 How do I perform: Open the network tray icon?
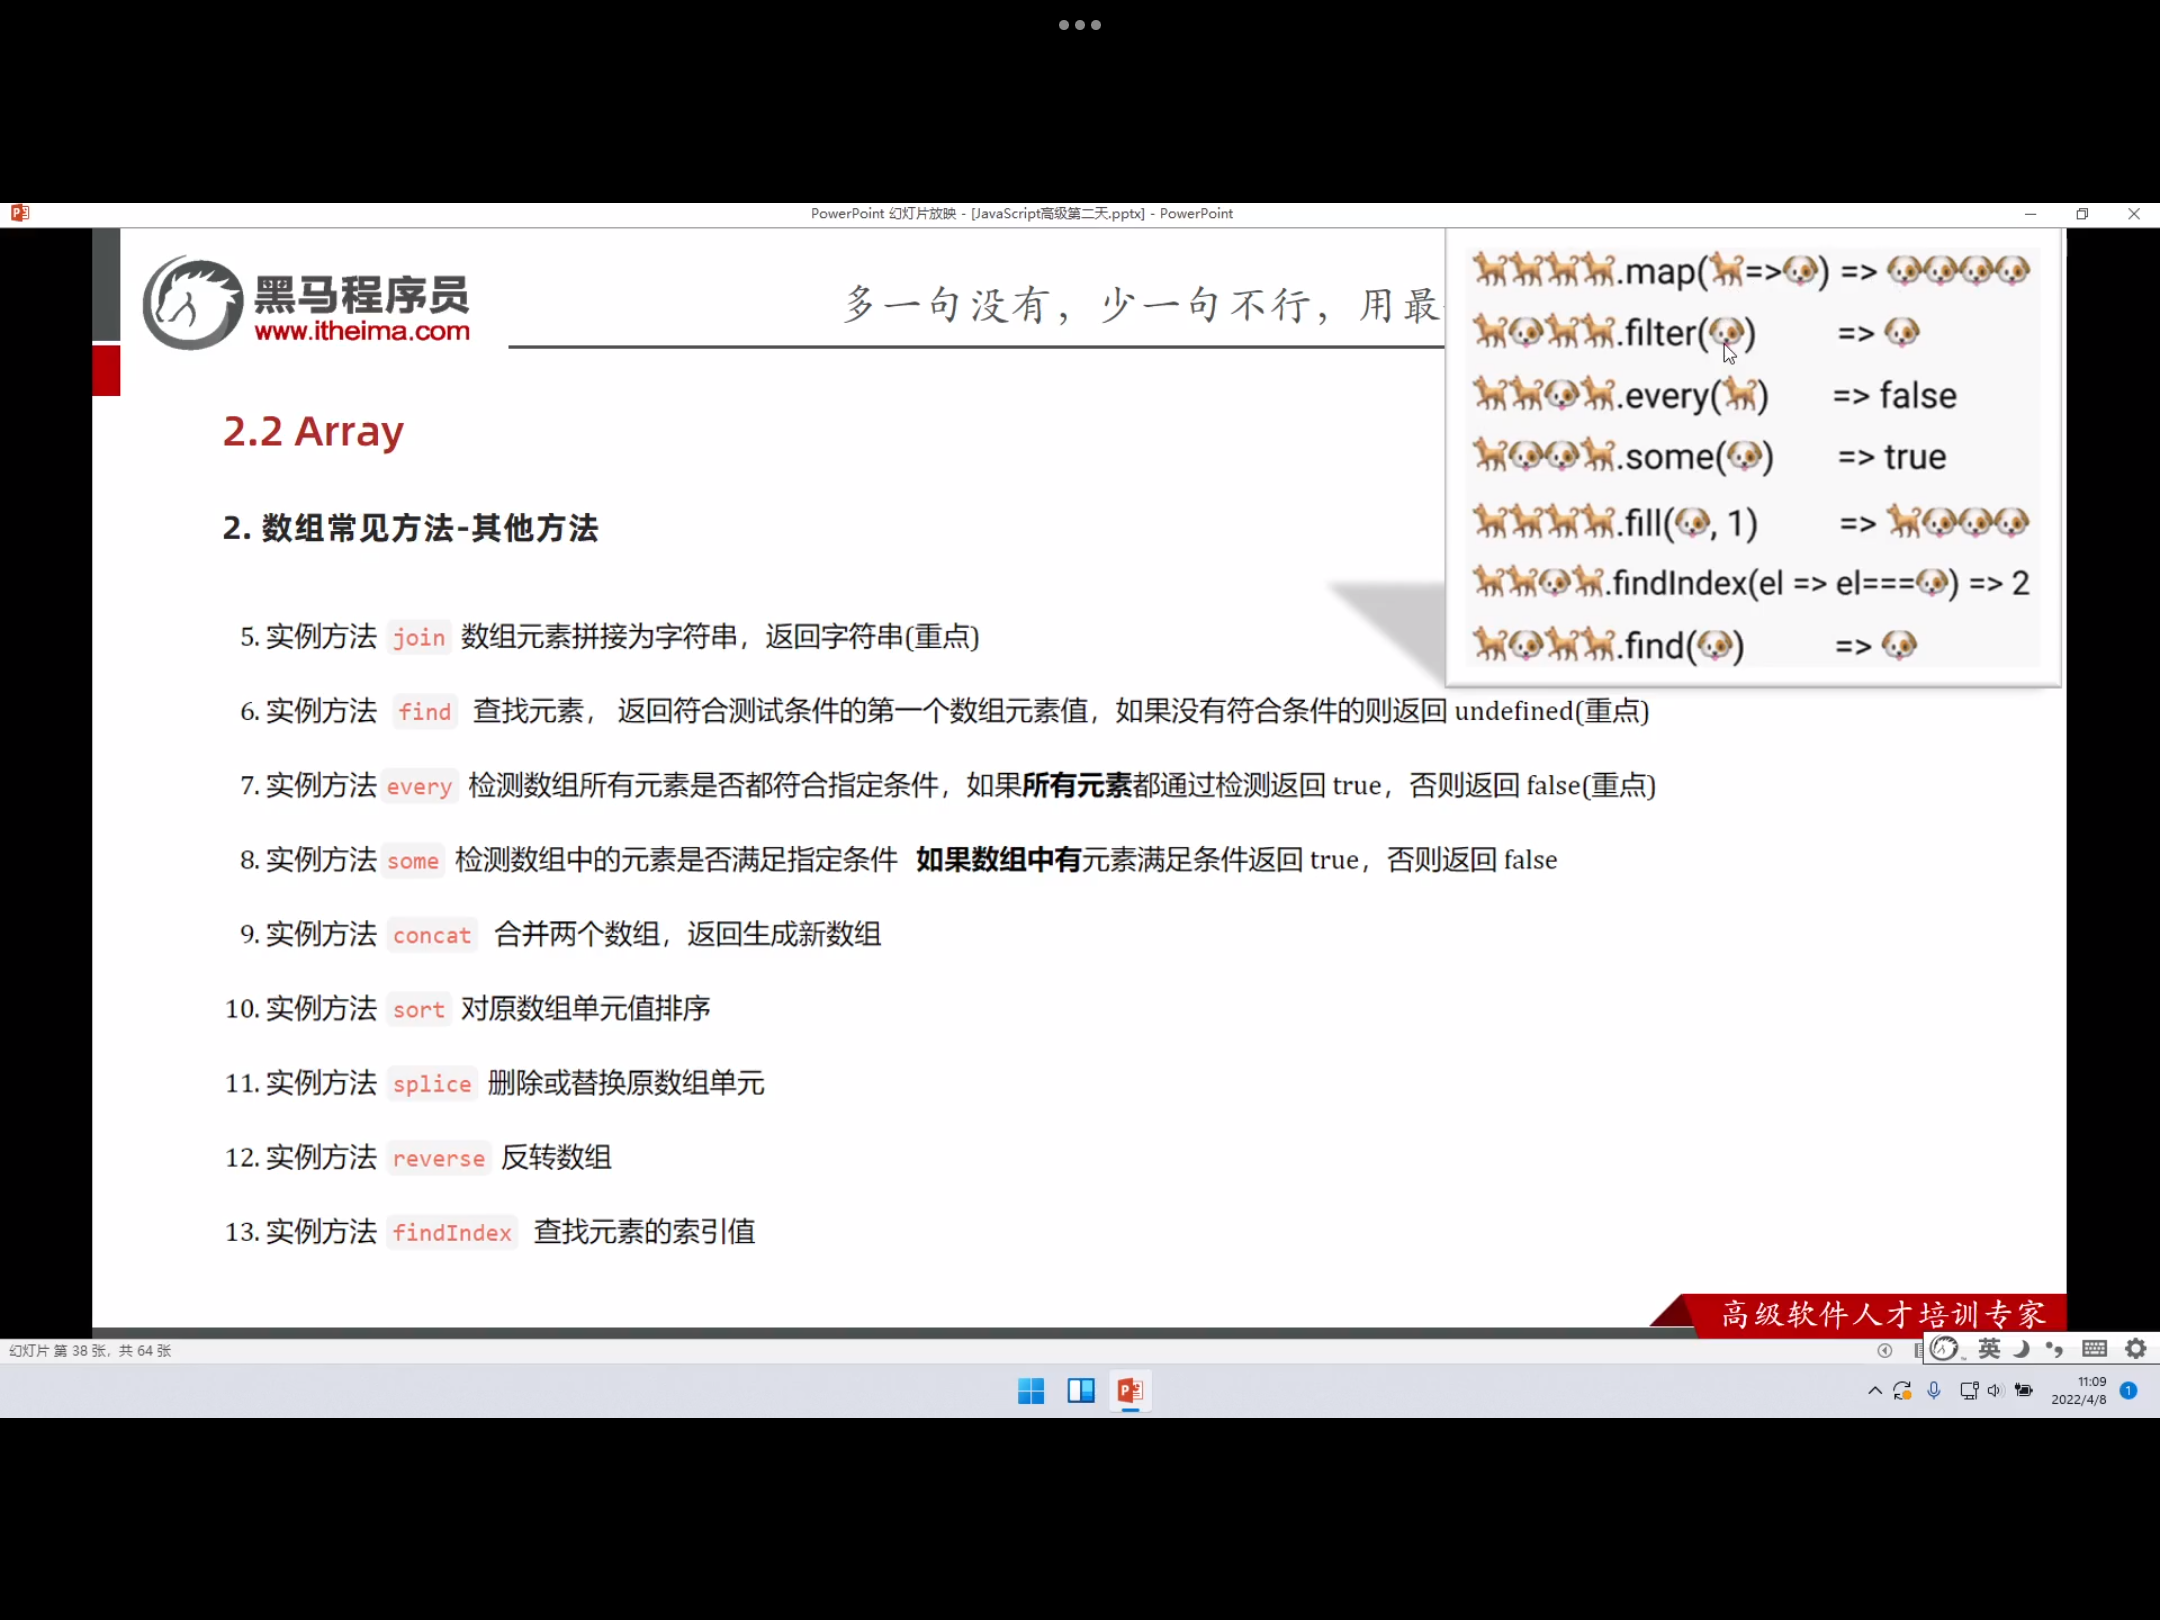(1968, 1391)
